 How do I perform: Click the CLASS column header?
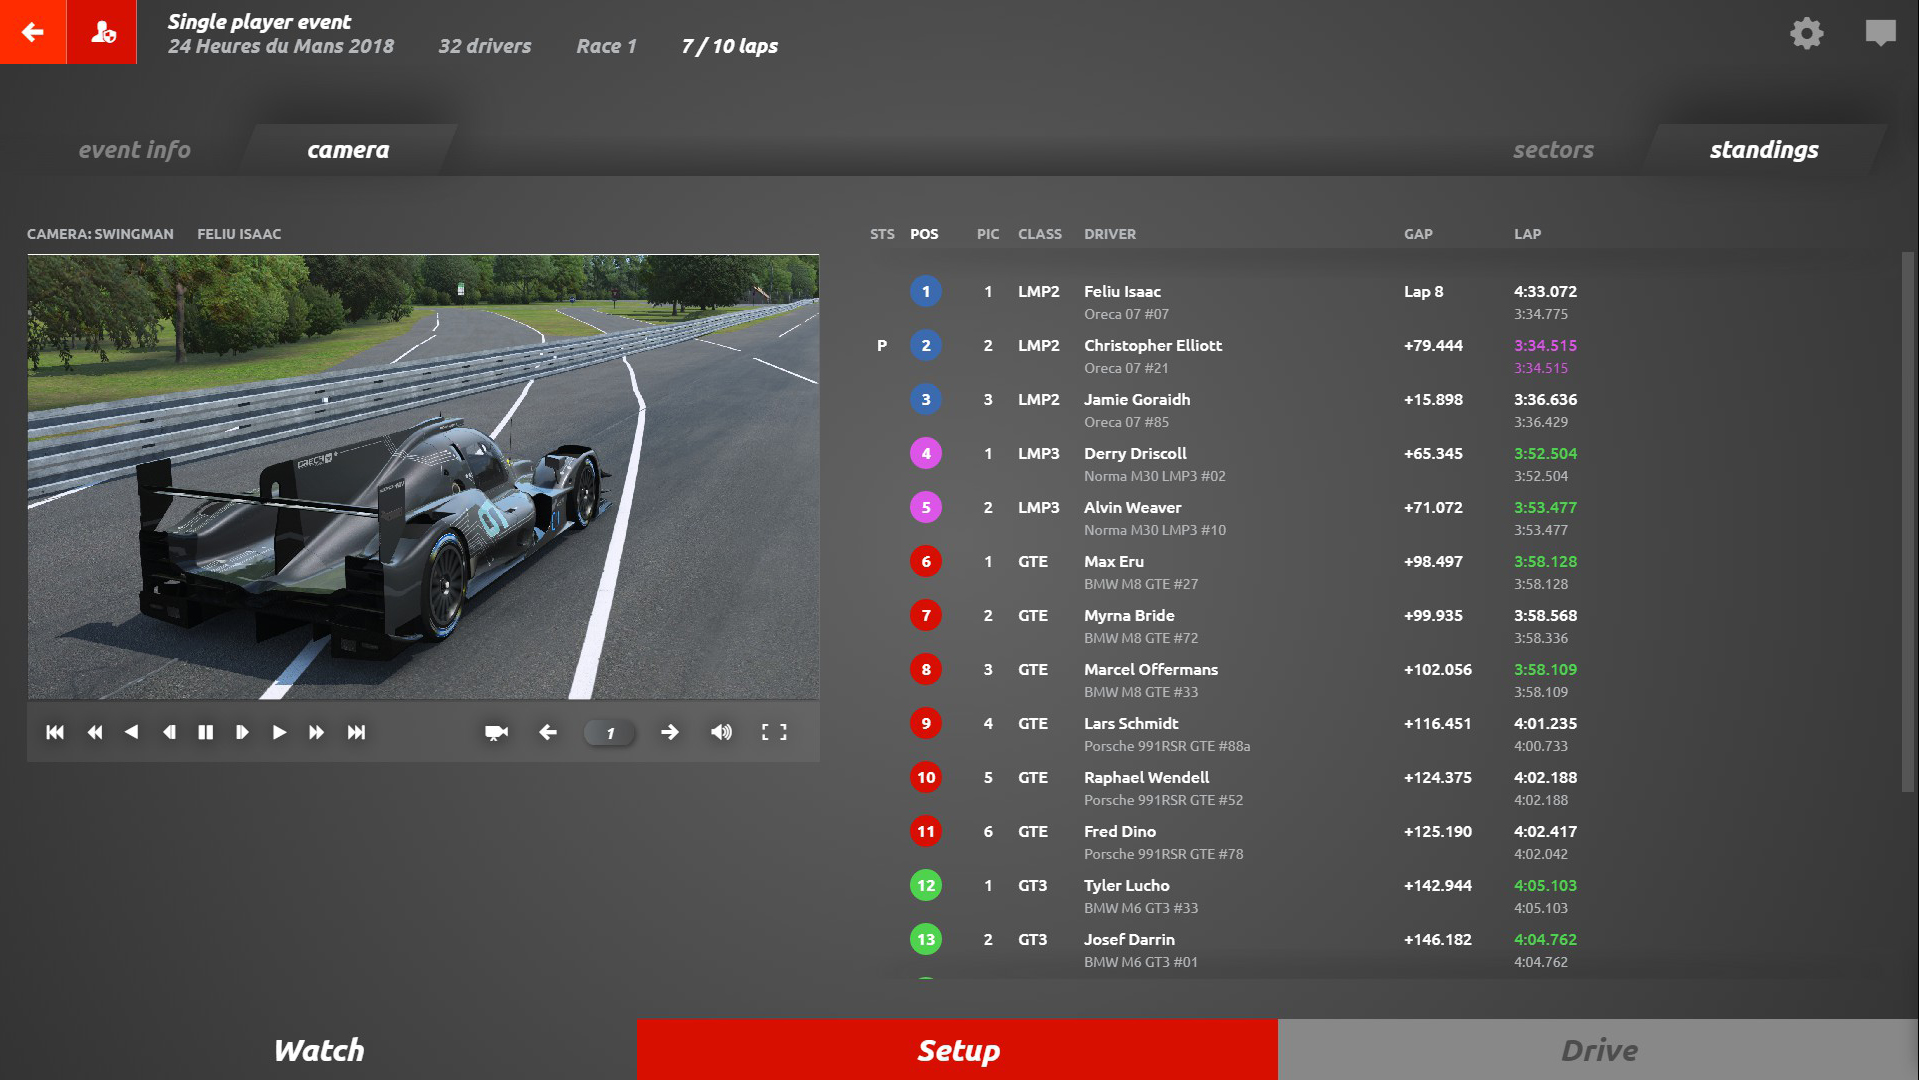click(x=1040, y=234)
